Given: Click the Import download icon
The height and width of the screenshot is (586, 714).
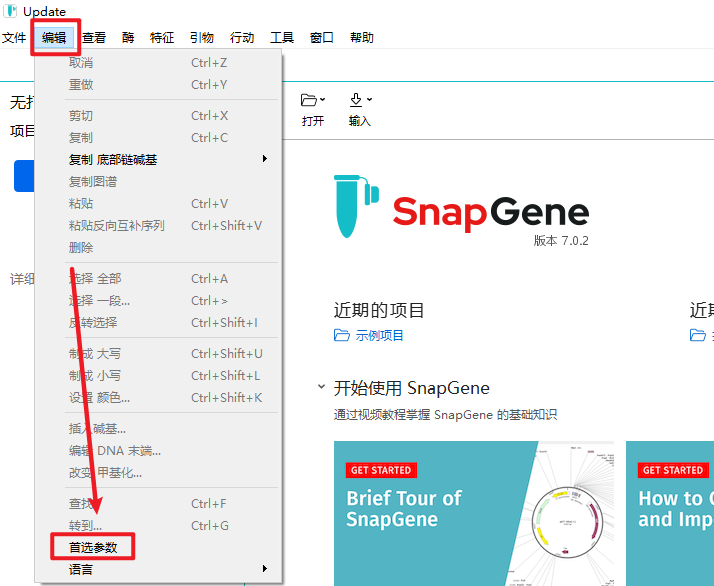Looking at the screenshot, I should [356, 100].
